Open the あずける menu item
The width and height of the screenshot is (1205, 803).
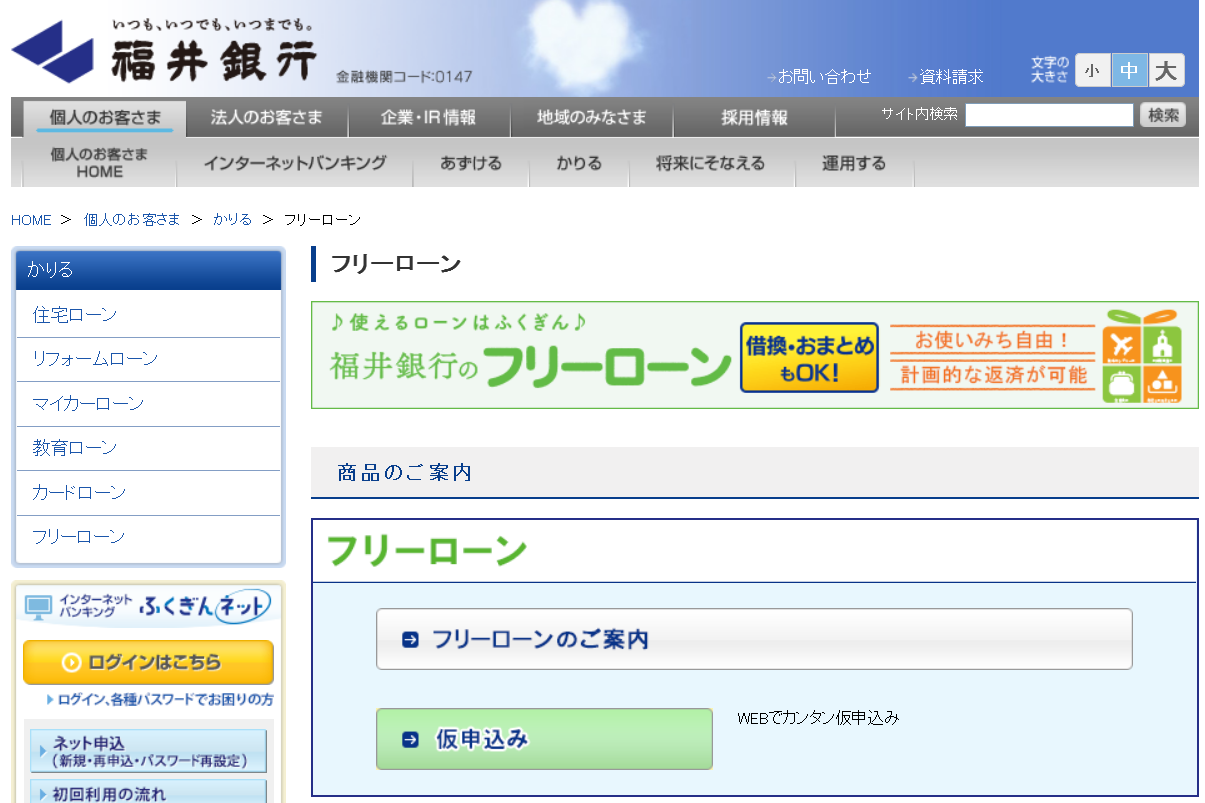pos(470,163)
